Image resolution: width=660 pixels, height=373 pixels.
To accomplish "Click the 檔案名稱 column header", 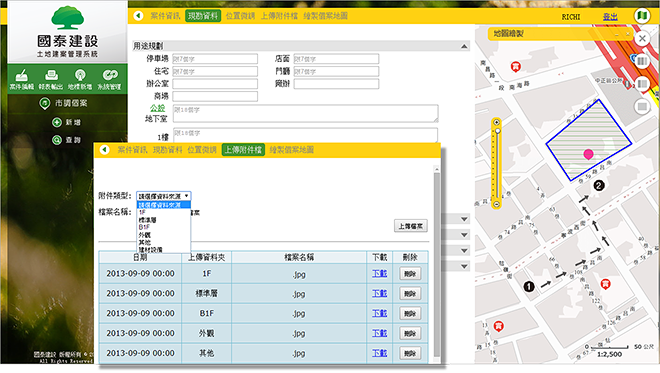I will pyautogui.click(x=299, y=257).
